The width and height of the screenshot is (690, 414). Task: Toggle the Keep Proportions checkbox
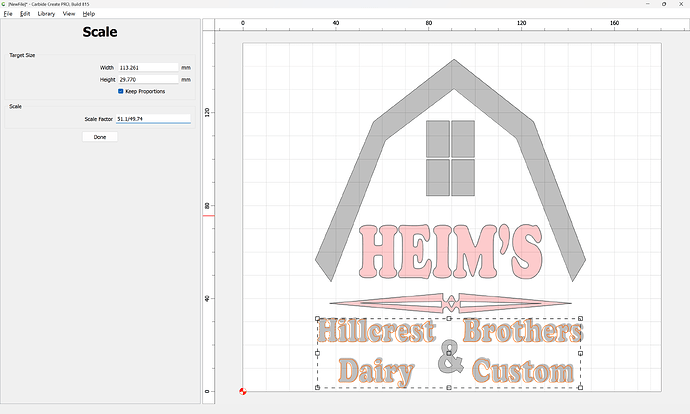pos(121,91)
